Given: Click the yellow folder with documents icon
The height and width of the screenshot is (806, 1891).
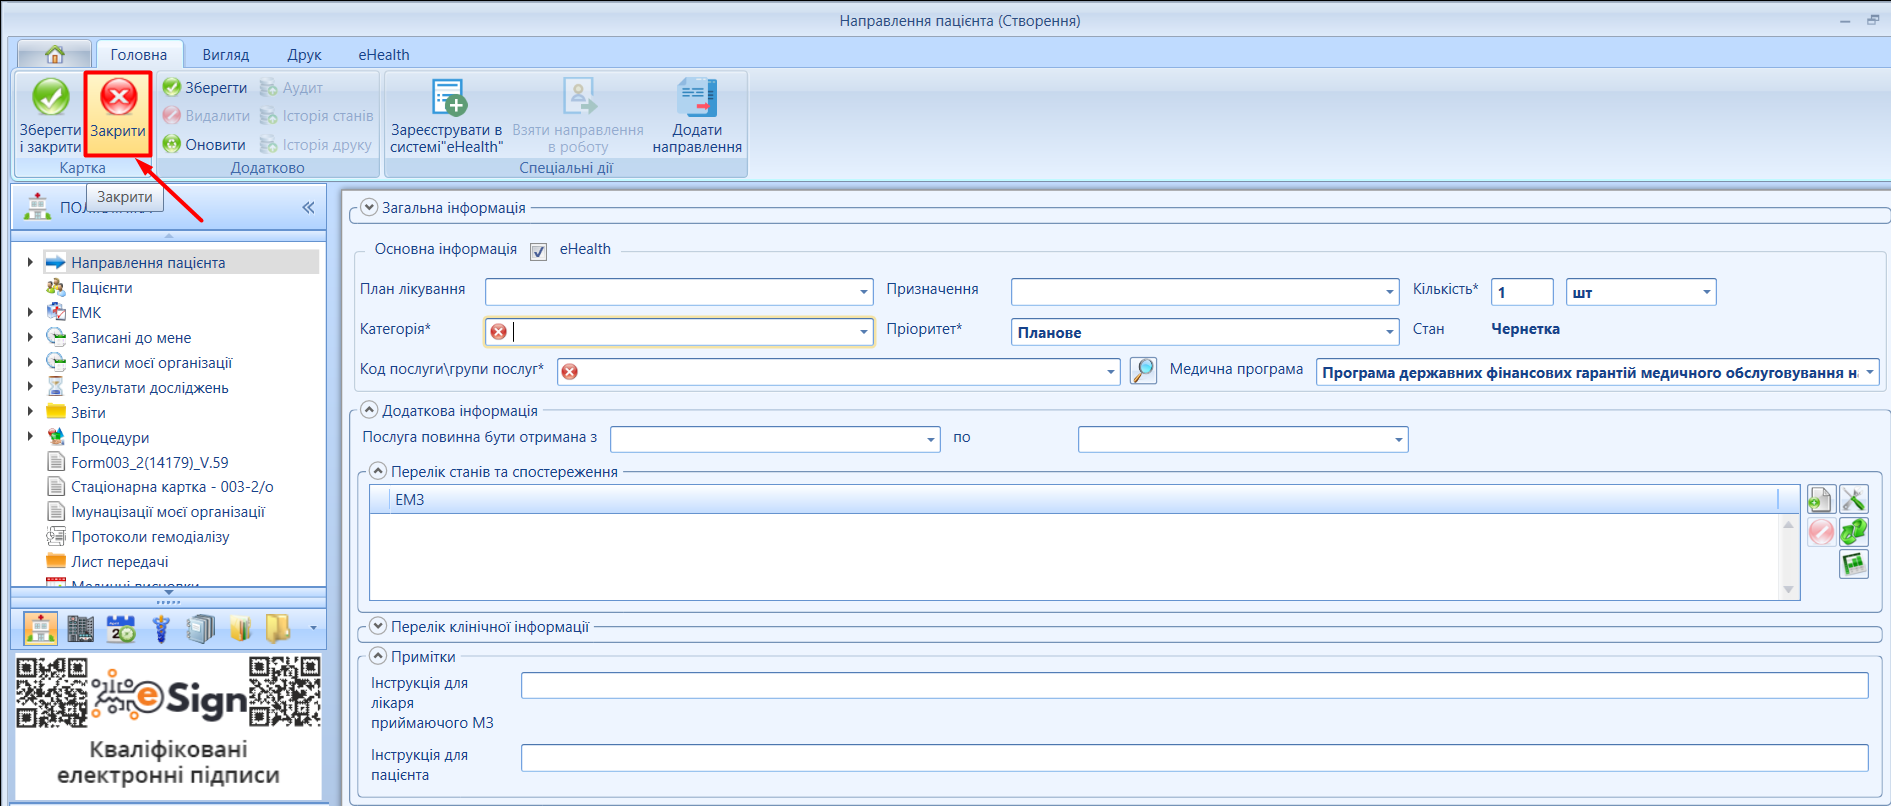Looking at the screenshot, I should [x=240, y=628].
